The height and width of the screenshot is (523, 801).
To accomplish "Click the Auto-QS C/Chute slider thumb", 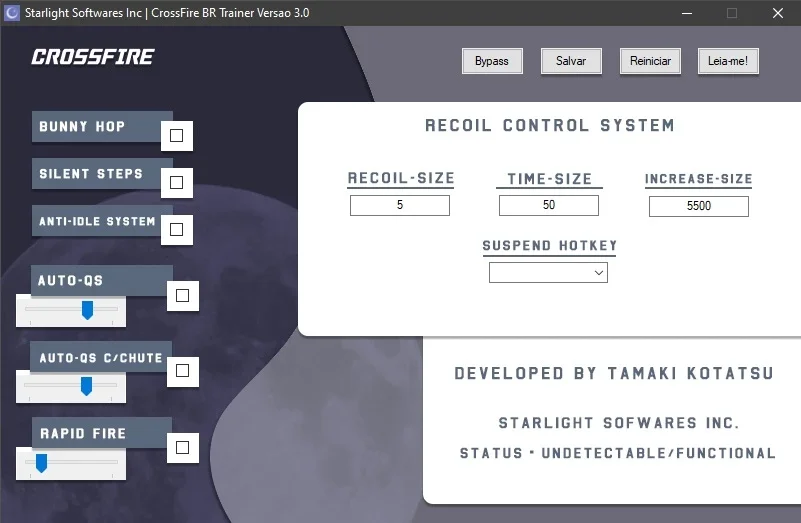I will pos(86,386).
